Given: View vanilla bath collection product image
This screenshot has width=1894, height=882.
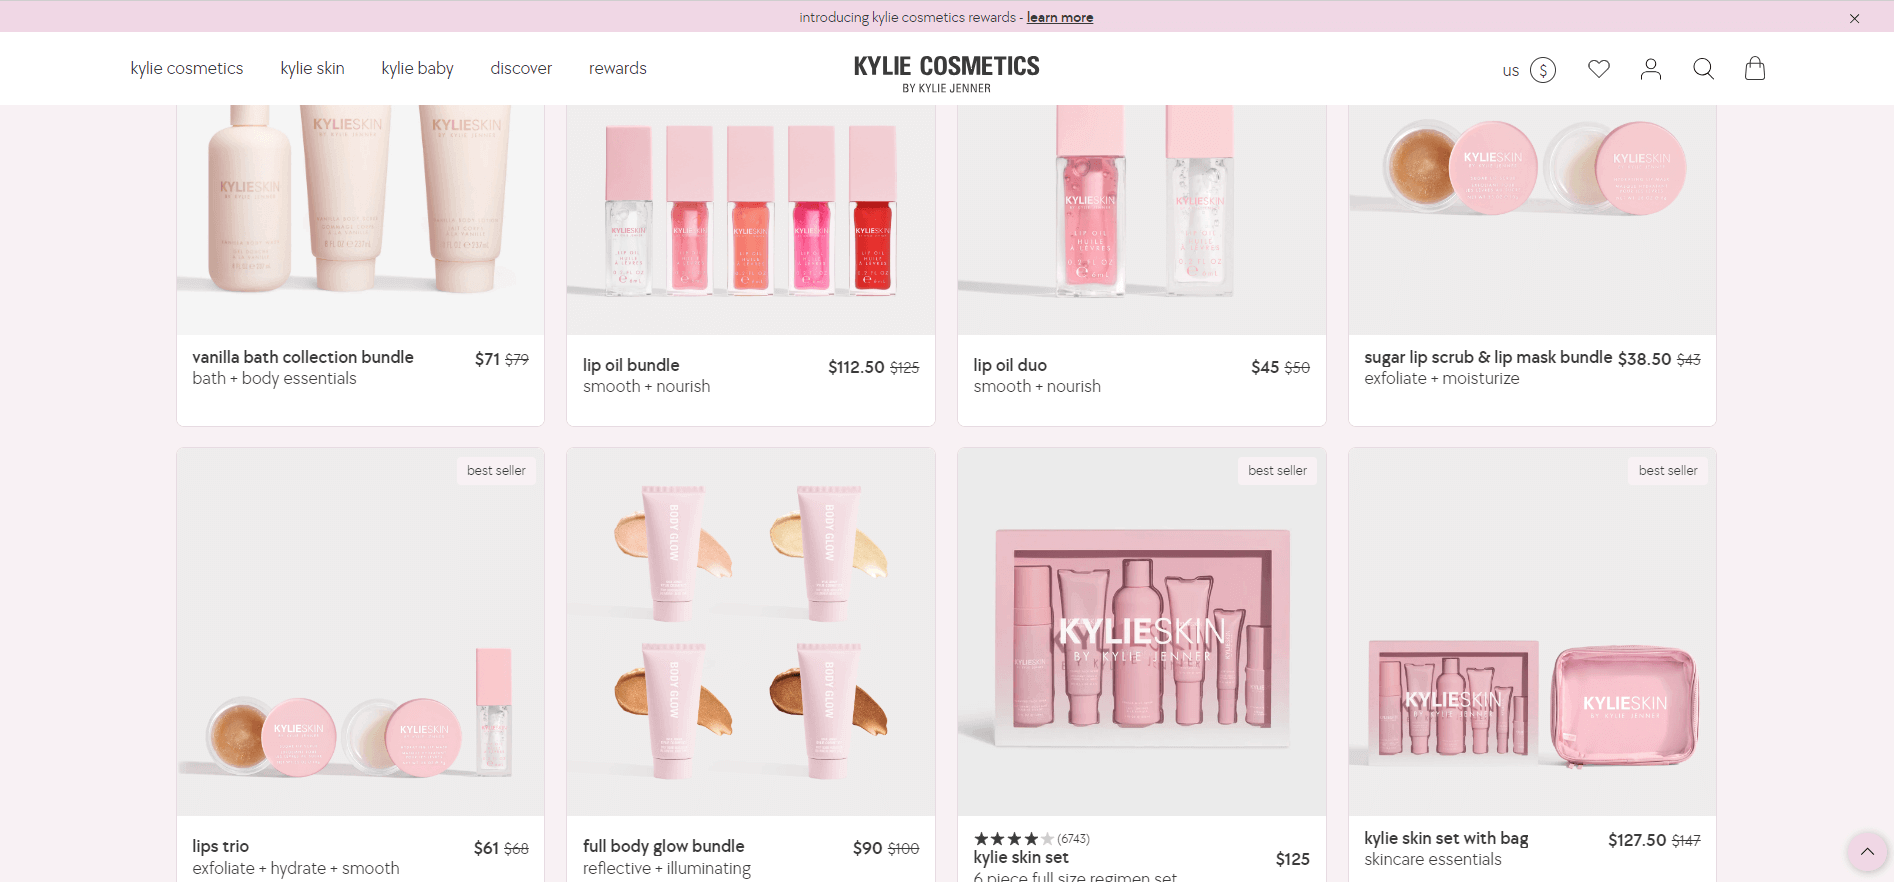Looking at the screenshot, I should tap(360, 220).
